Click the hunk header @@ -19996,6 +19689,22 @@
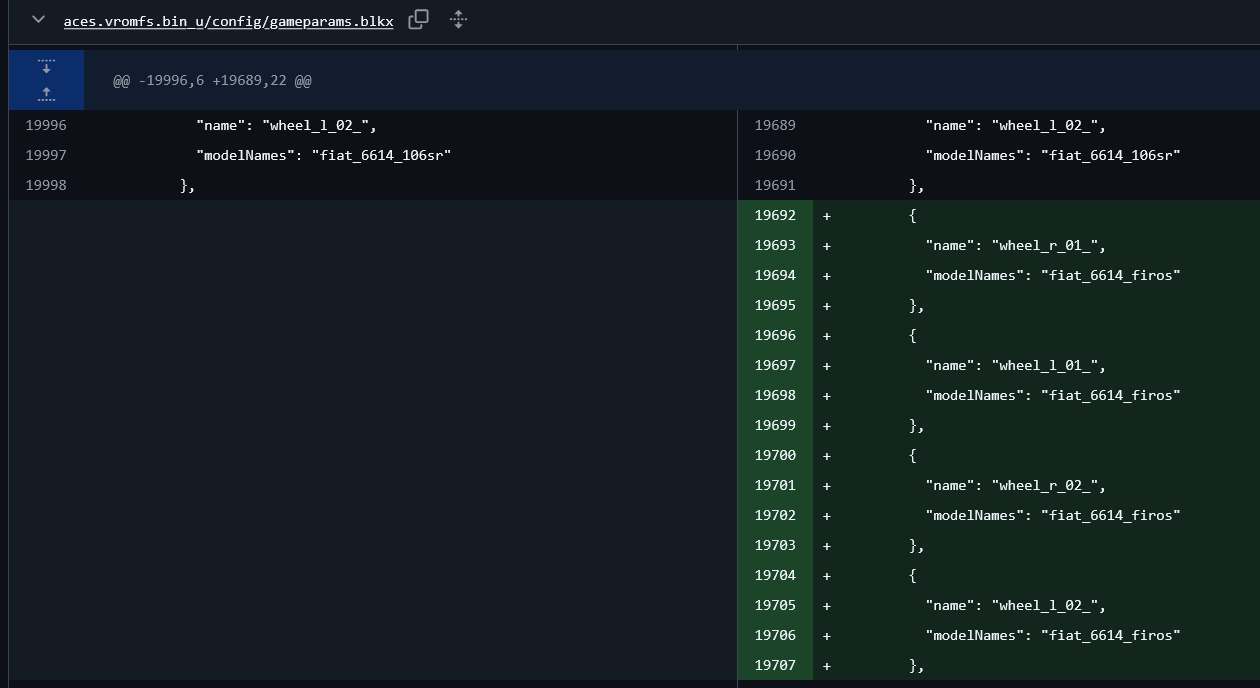Screen dimensions: 1260x688 (212, 80)
